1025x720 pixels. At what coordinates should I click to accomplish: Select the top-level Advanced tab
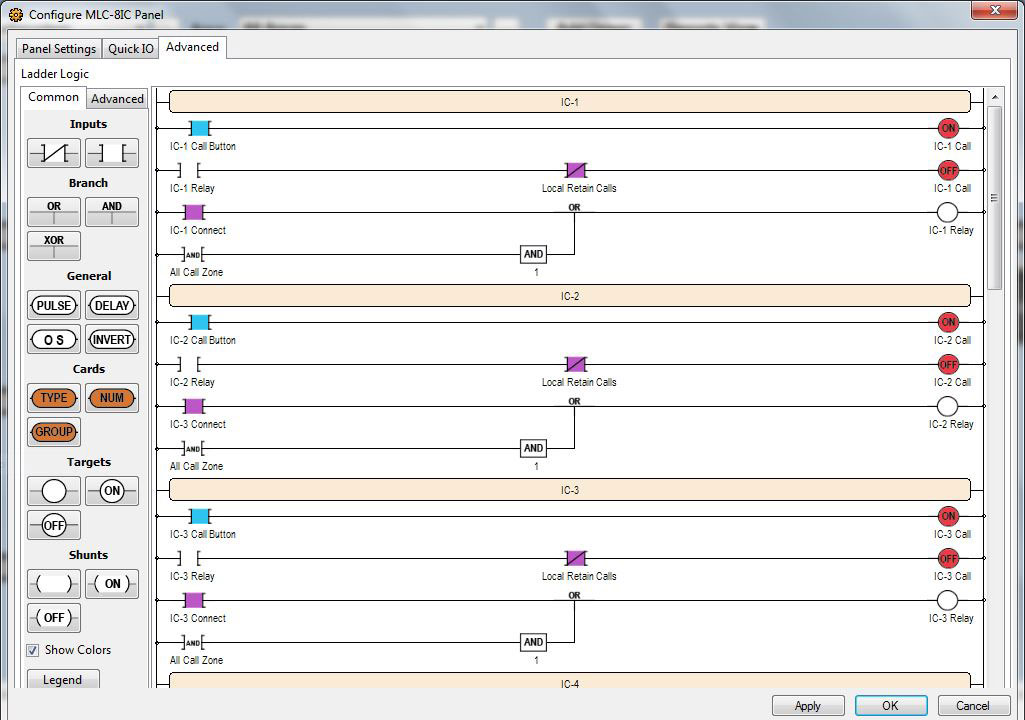pyautogui.click(x=192, y=47)
